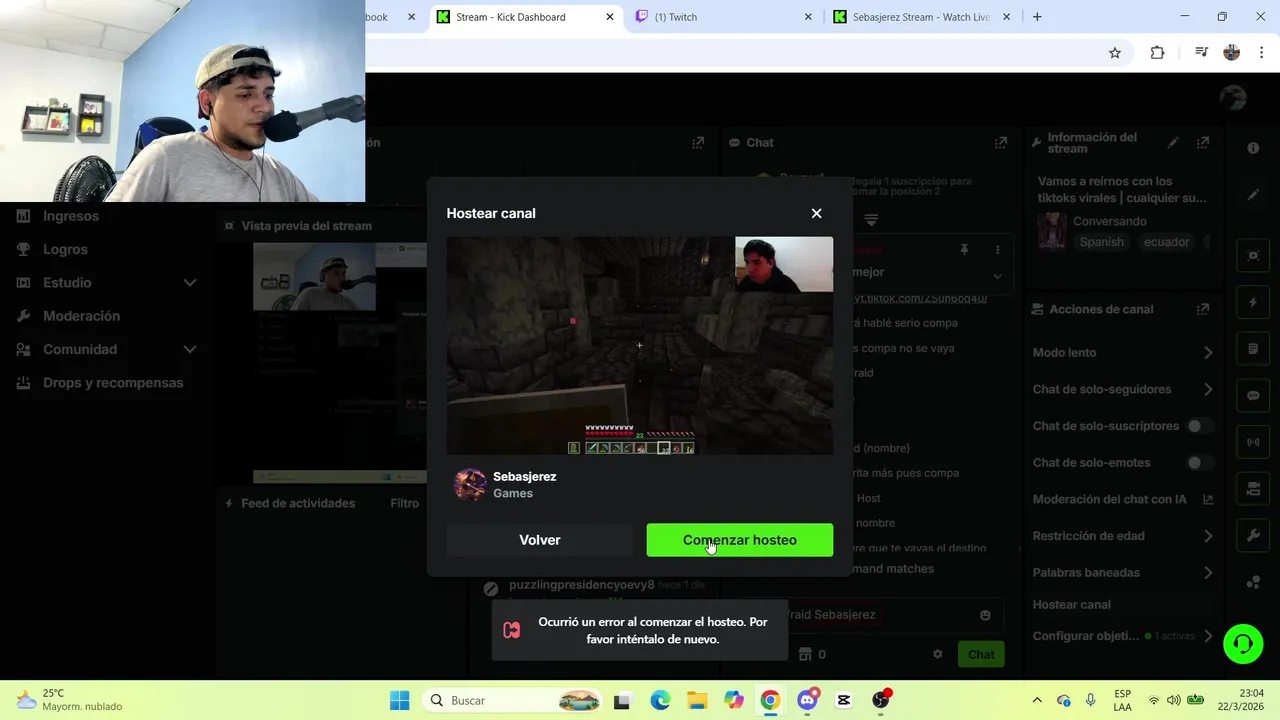Click the broadcast signal icon in the right rail
Screen dimensions: 1280x720
[1253, 442]
